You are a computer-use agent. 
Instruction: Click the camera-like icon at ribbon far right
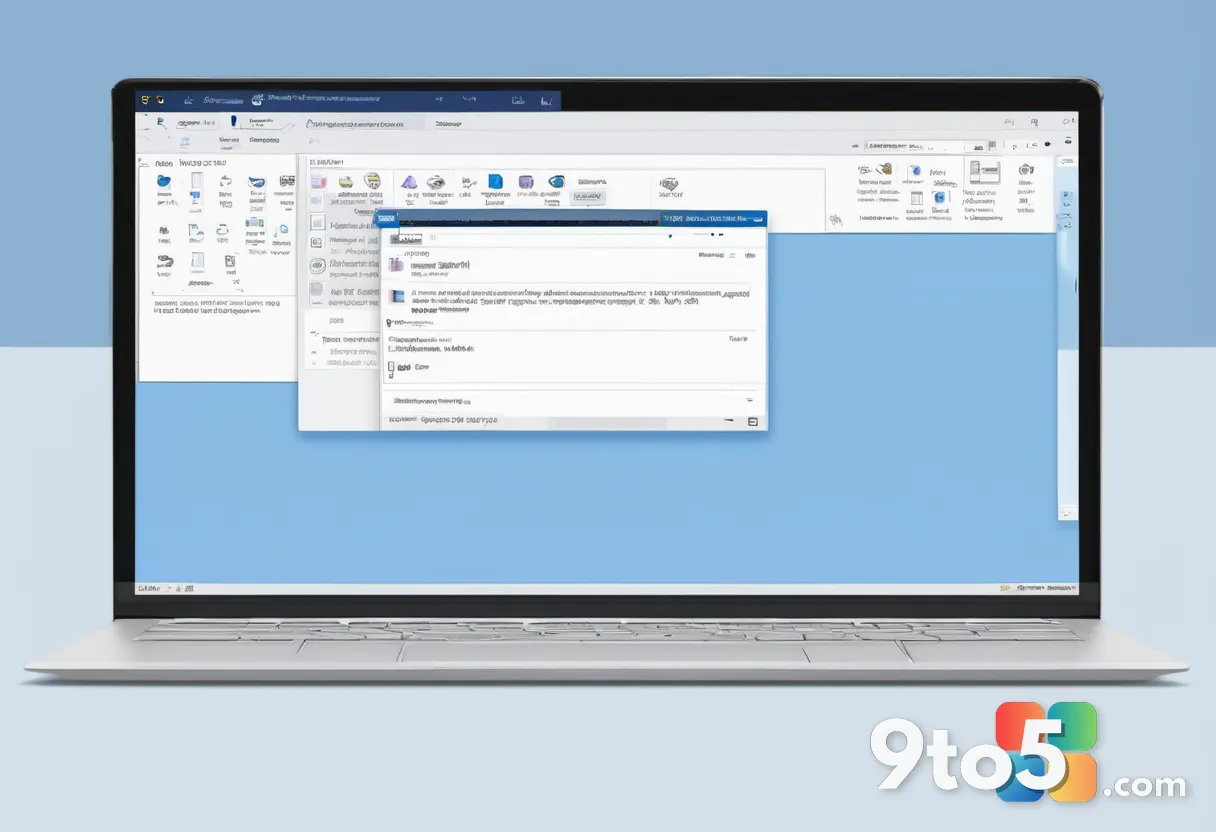pyautogui.click(x=1026, y=171)
